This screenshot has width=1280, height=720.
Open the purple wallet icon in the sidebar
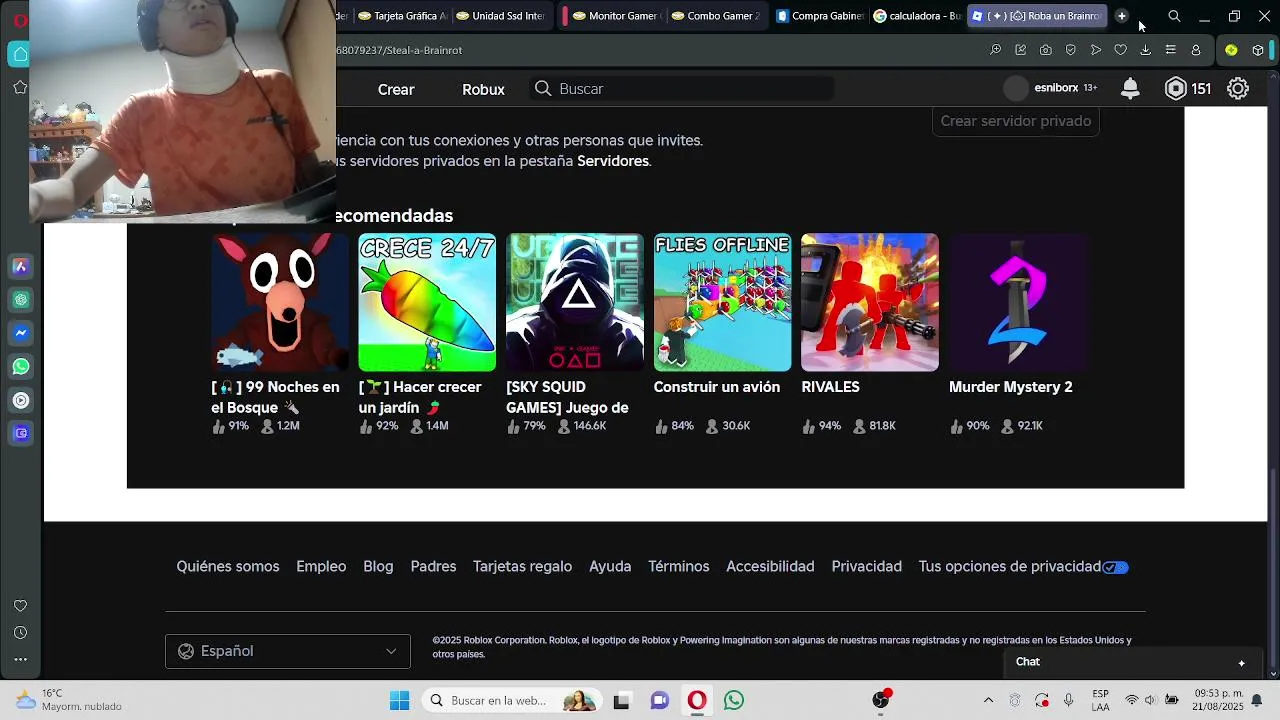pos(20,433)
